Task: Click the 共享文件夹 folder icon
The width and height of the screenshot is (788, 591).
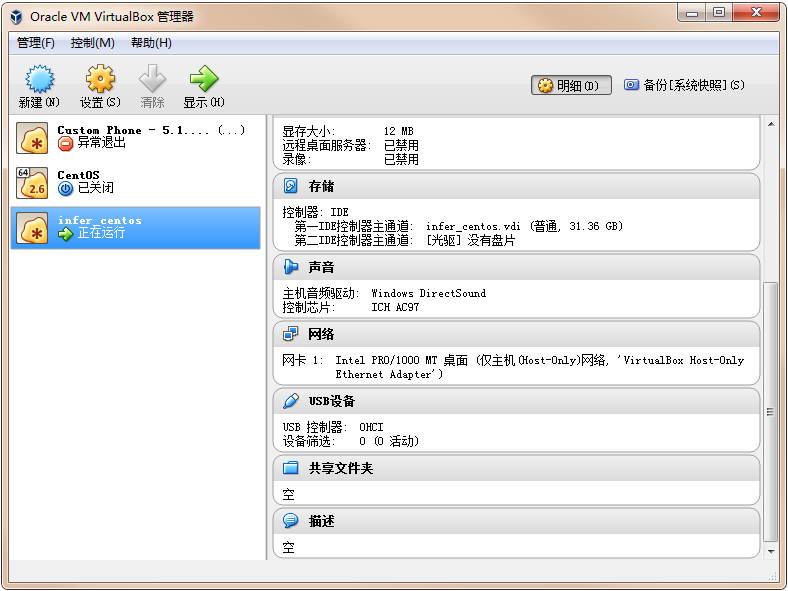Action: pos(290,468)
